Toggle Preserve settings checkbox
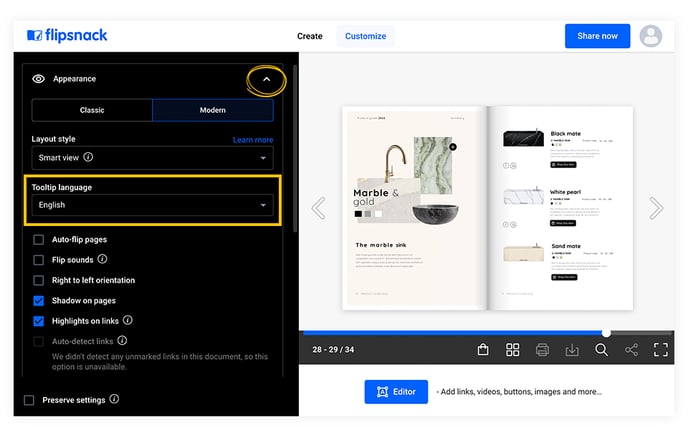This screenshot has height=437, width=688. 29,400
